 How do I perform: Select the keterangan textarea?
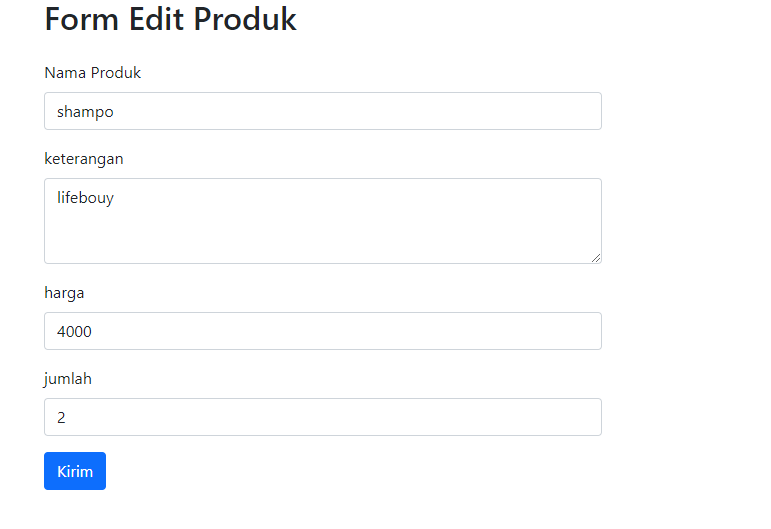(x=323, y=221)
